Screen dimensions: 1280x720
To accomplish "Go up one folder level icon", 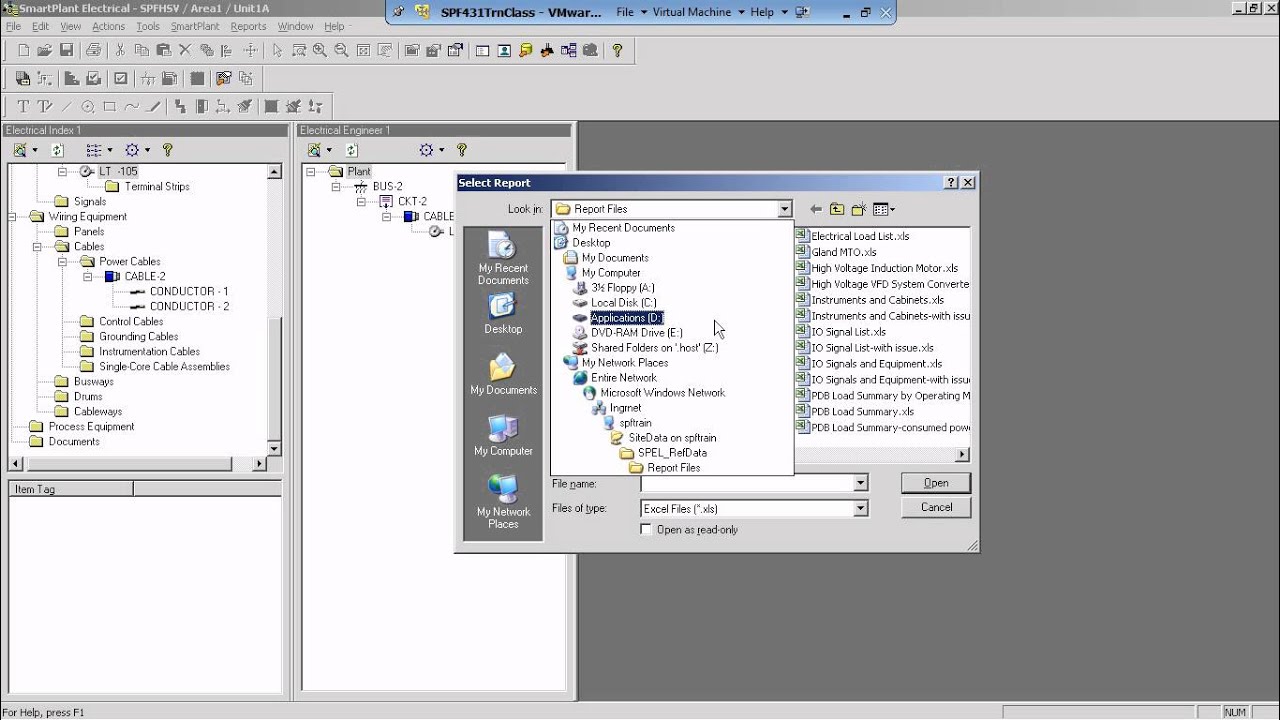I will click(x=837, y=209).
